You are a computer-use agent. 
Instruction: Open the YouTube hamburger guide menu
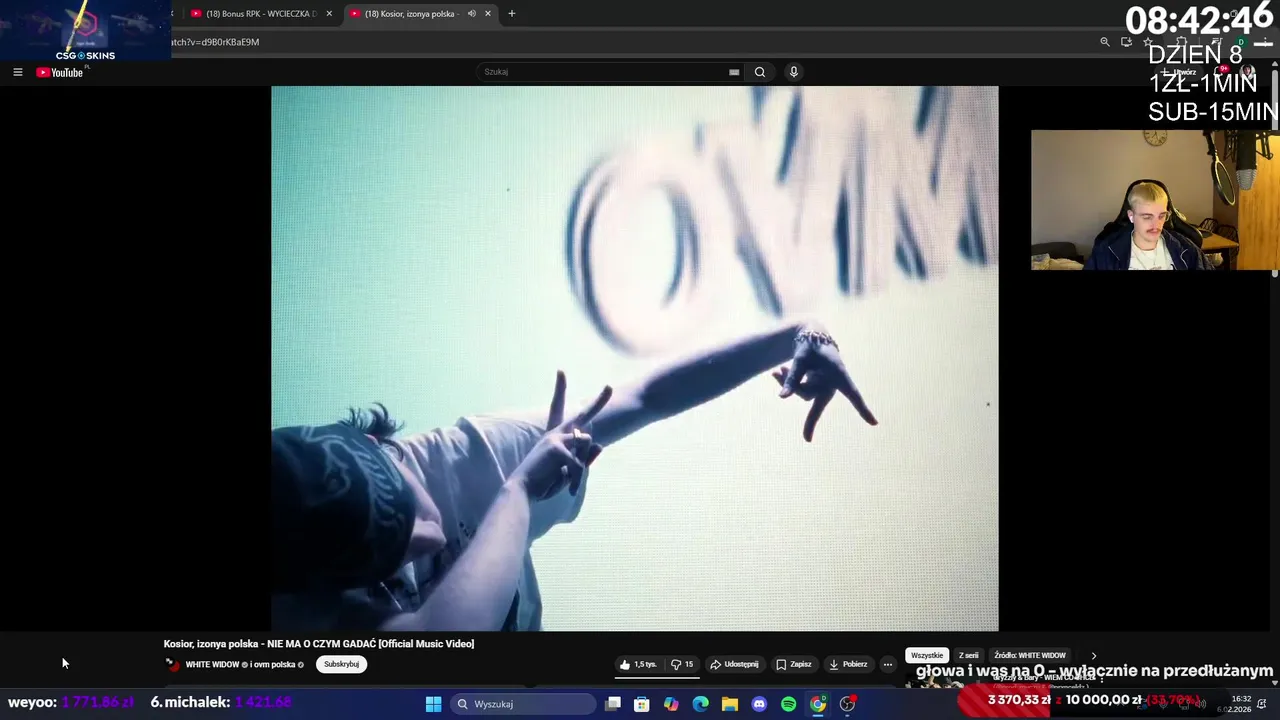[17, 72]
